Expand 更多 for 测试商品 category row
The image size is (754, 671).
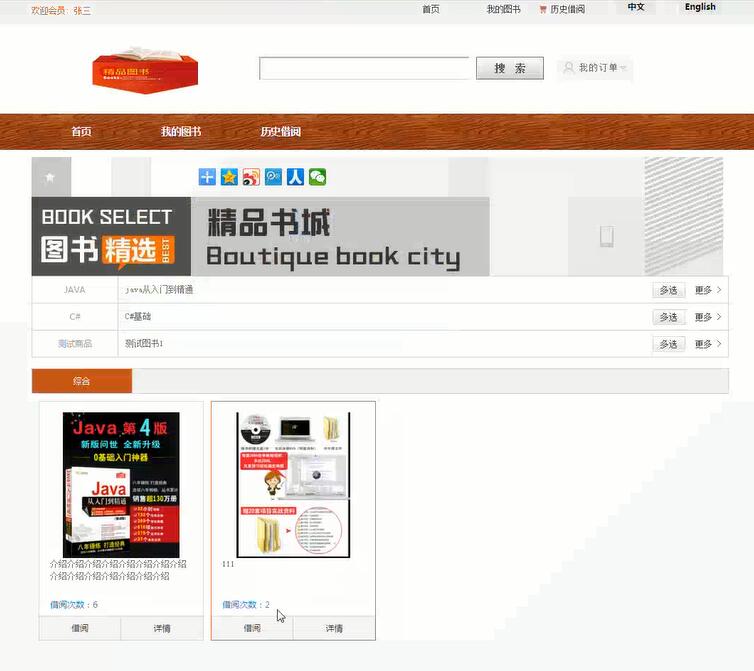pyautogui.click(x=708, y=344)
